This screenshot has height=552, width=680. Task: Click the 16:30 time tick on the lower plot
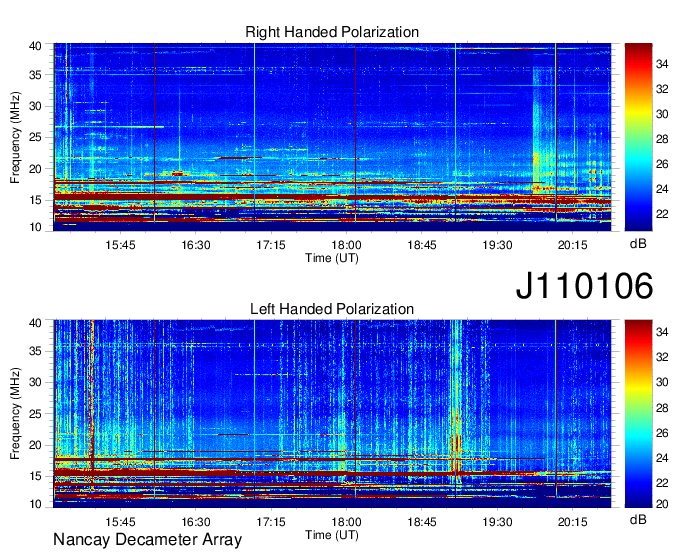(x=196, y=522)
